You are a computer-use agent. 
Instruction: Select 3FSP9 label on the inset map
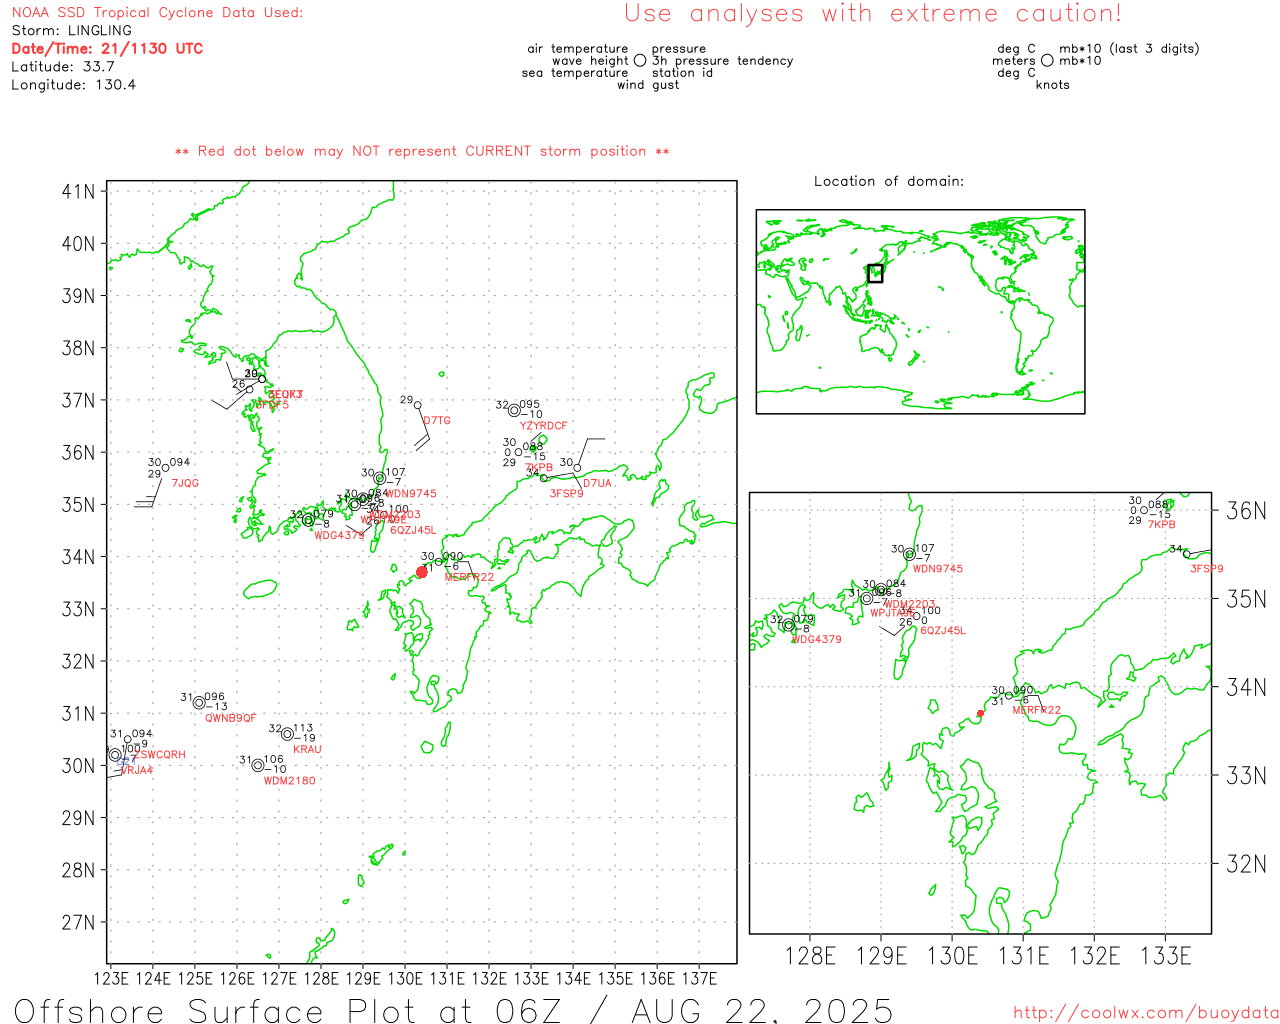(x=1207, y=569)
